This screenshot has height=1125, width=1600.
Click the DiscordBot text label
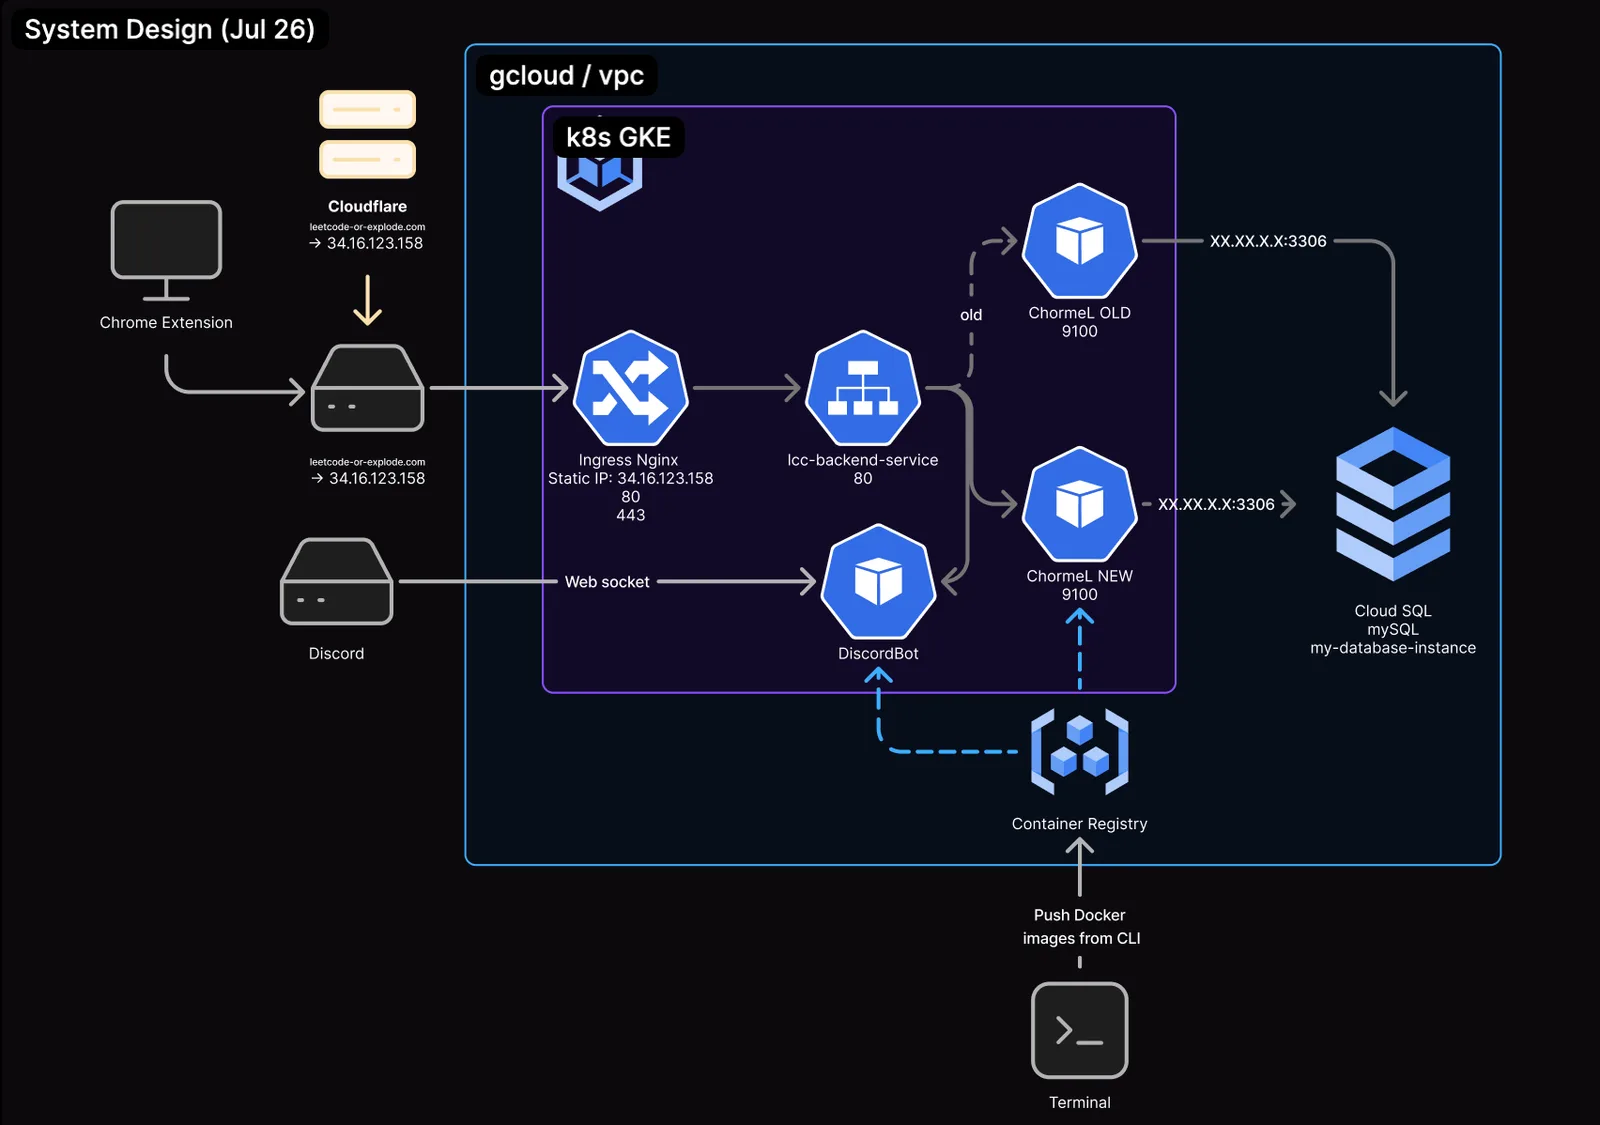tap(878, 653)
